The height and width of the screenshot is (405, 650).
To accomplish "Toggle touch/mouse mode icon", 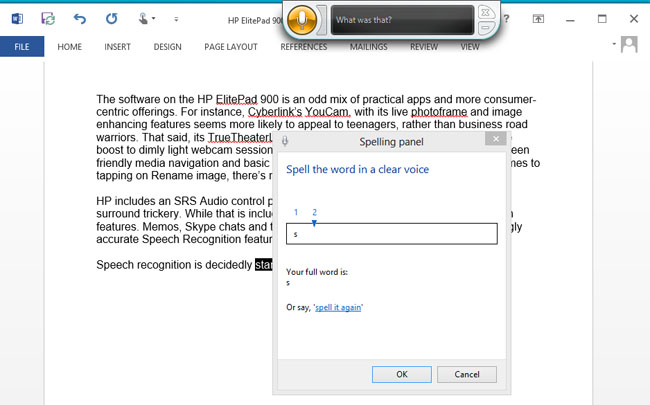I will pyautogui.click(x=143, y=19).
